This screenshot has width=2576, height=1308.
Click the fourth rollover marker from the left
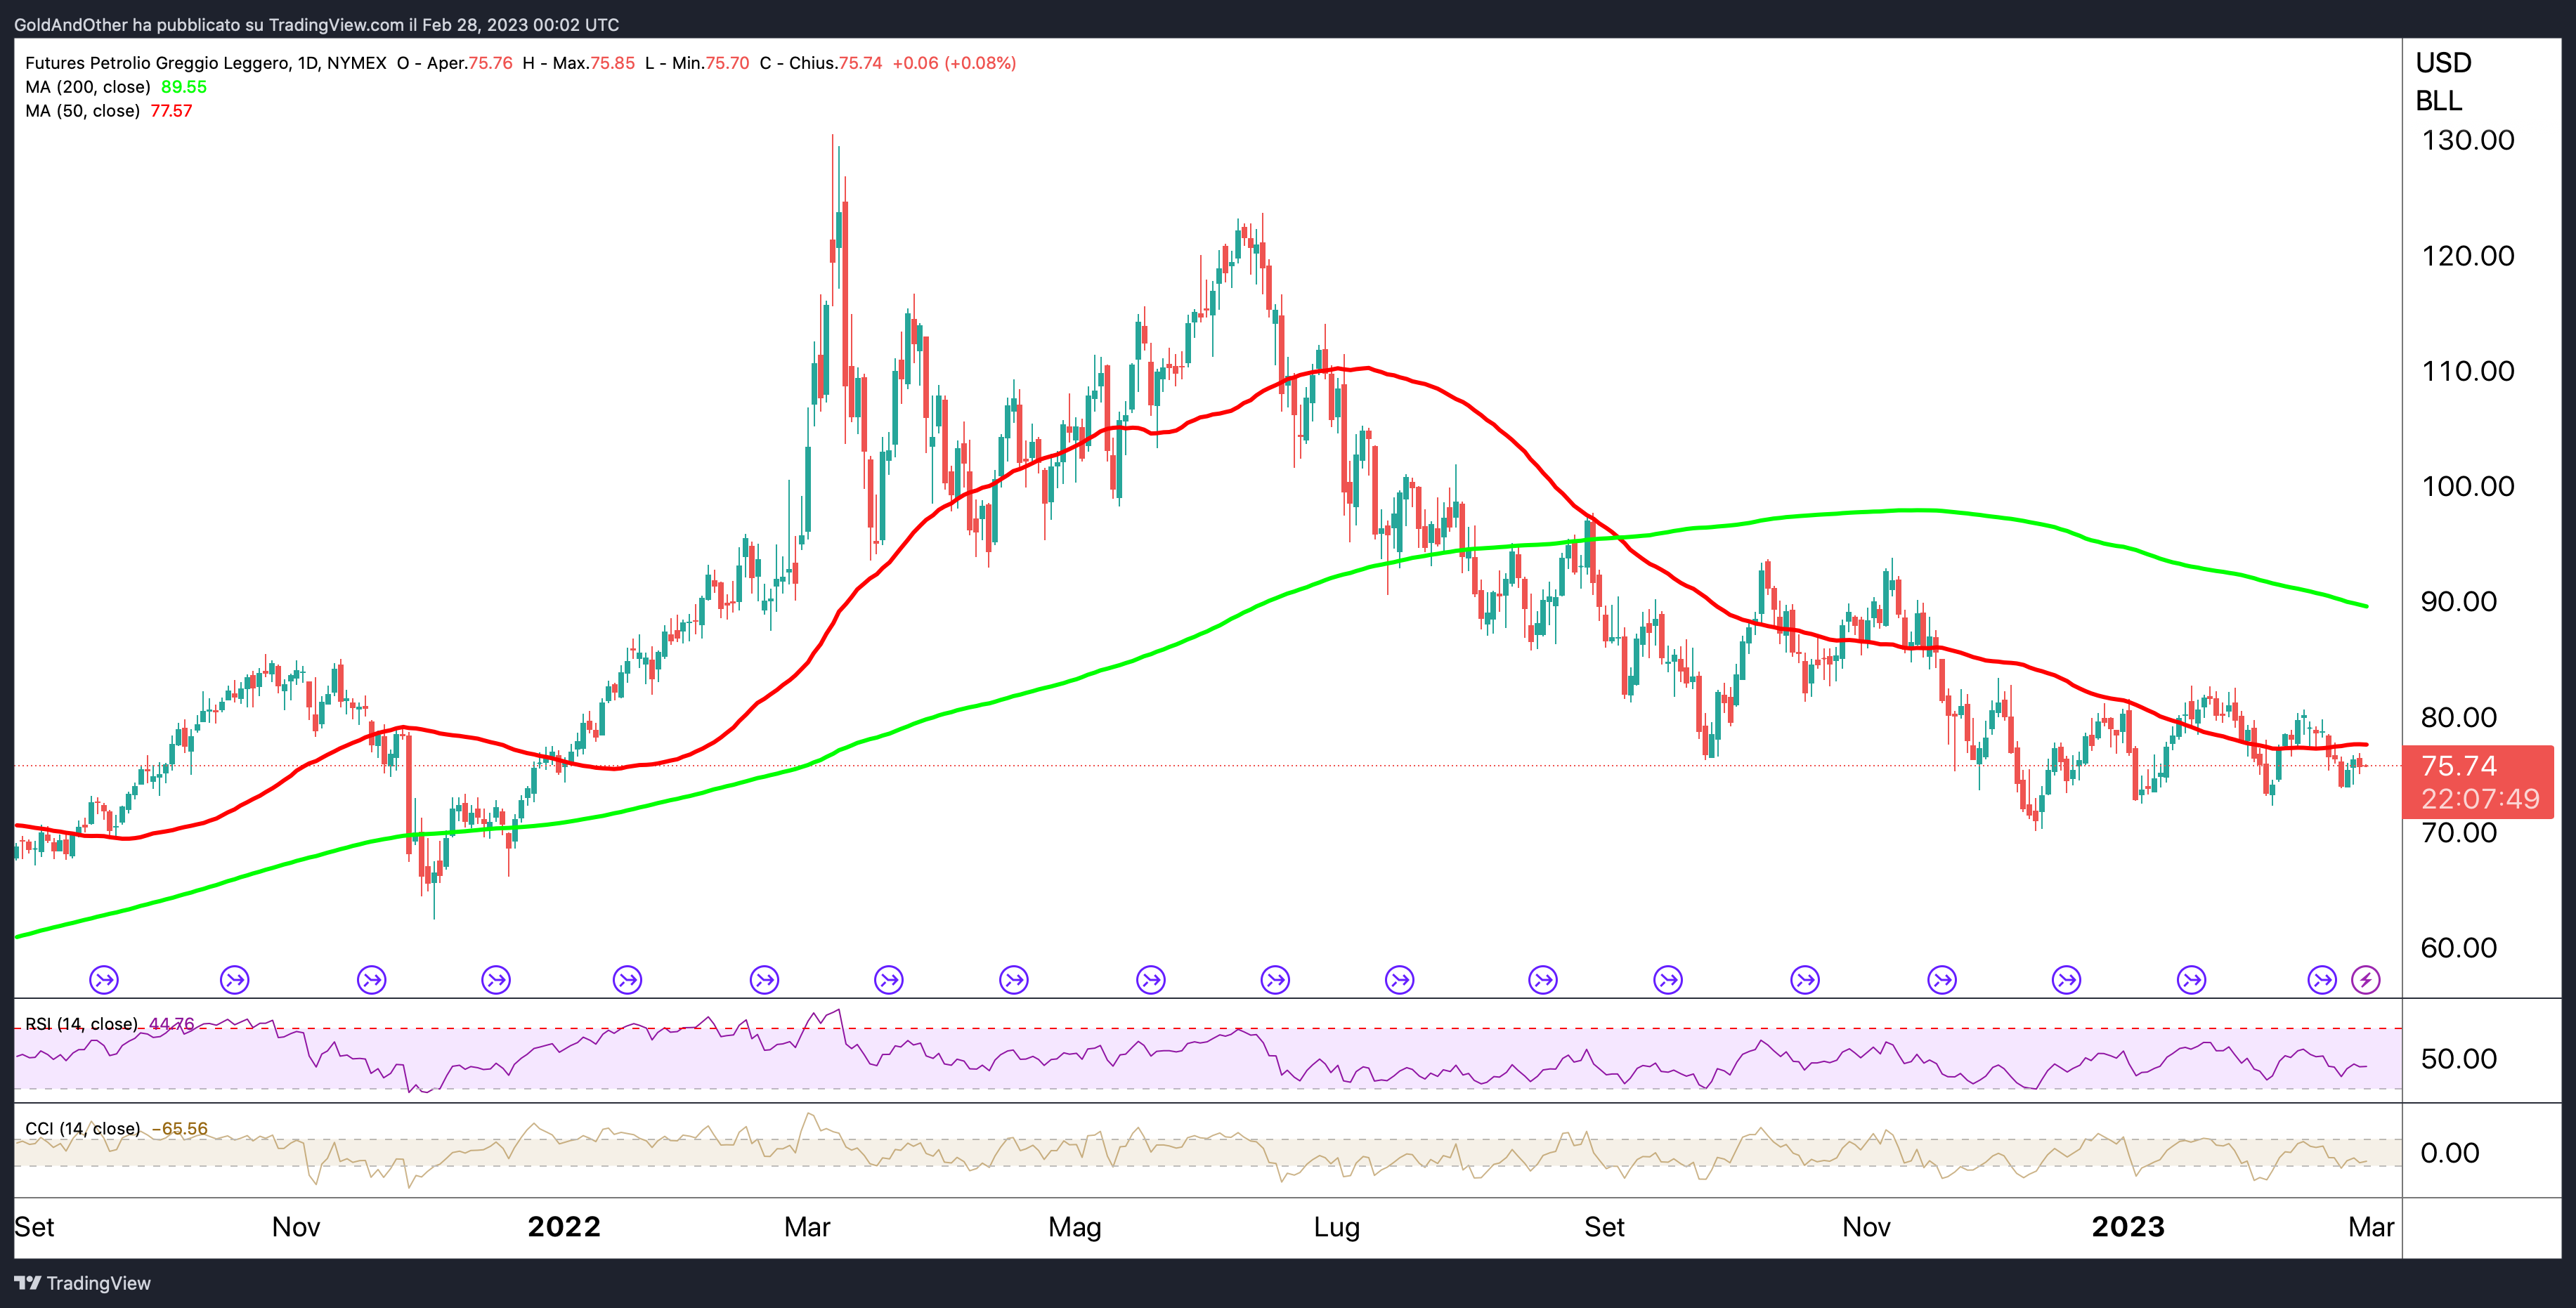[496, 980]
